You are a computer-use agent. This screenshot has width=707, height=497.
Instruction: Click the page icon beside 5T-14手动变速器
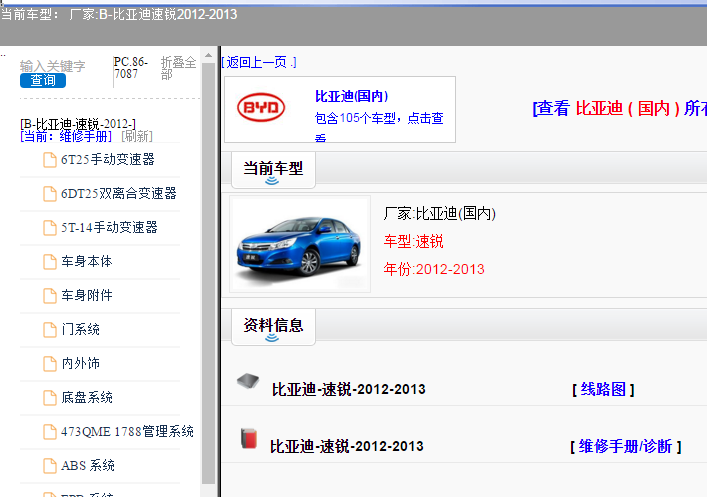[50, 228]
